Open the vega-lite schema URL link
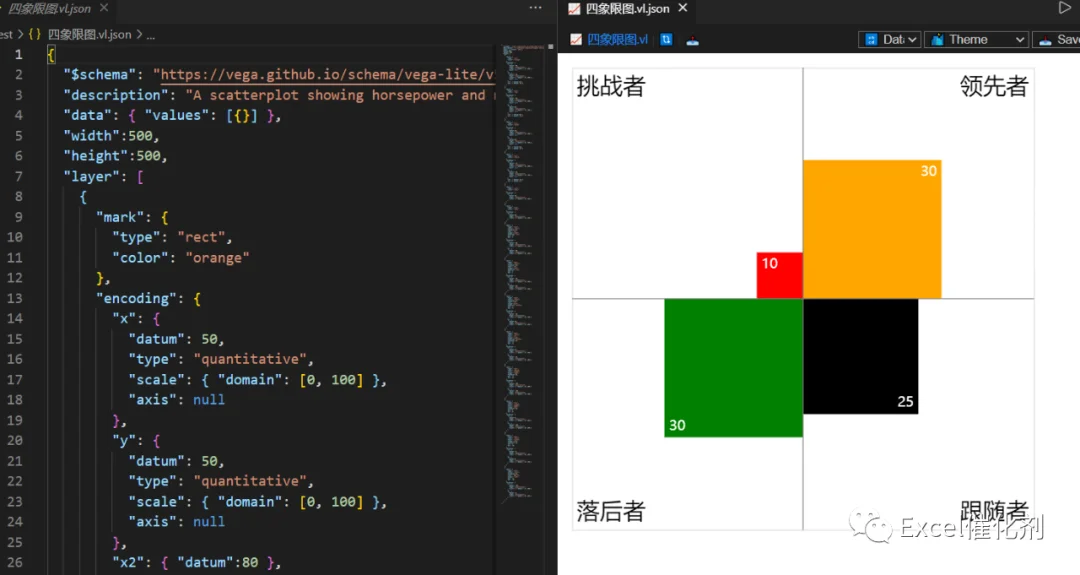Viewport: 1080px width, 575px height. tap(324, 74)
